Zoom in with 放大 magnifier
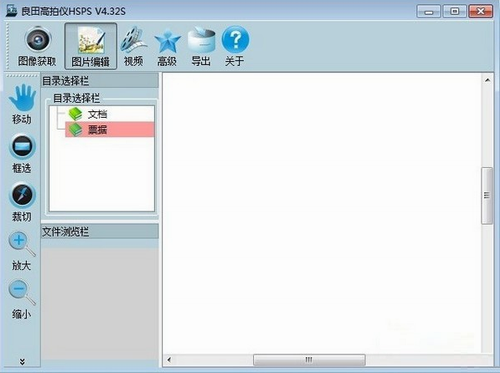This screenshot has height=373, width=500. 22,251
